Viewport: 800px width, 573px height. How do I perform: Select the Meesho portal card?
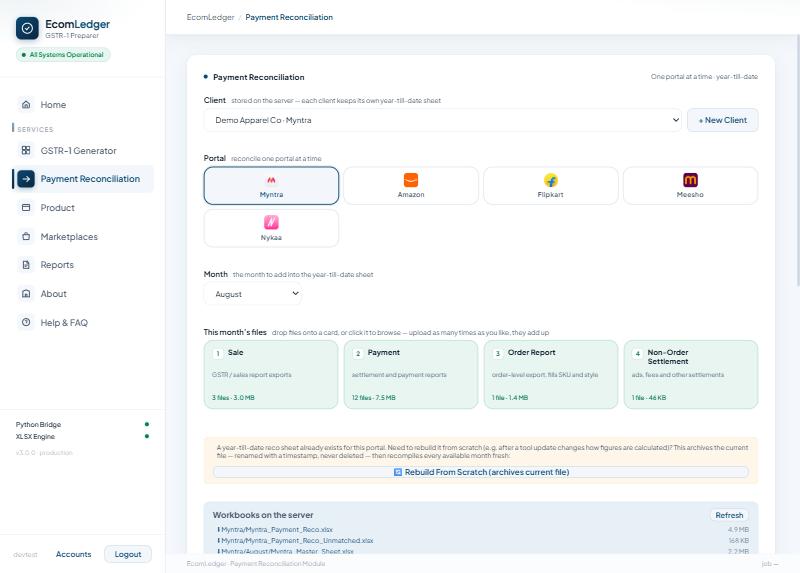click(690, 186)
